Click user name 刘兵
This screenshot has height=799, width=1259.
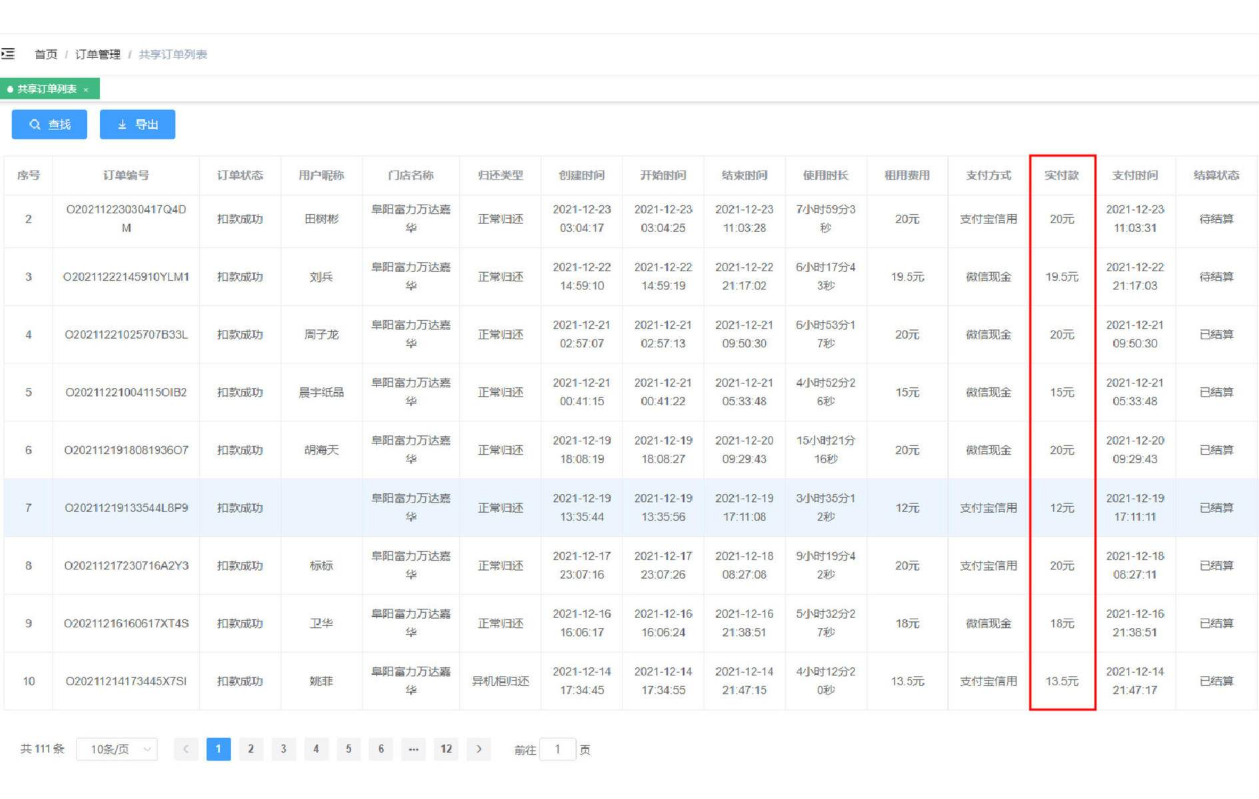pos(321,277)
